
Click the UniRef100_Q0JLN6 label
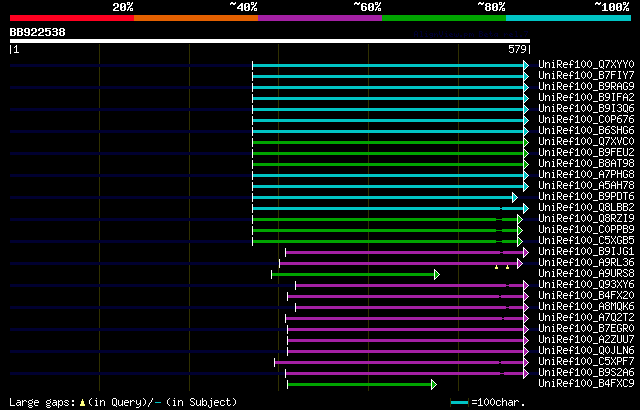pyautogui.click(x=586, y=351)
